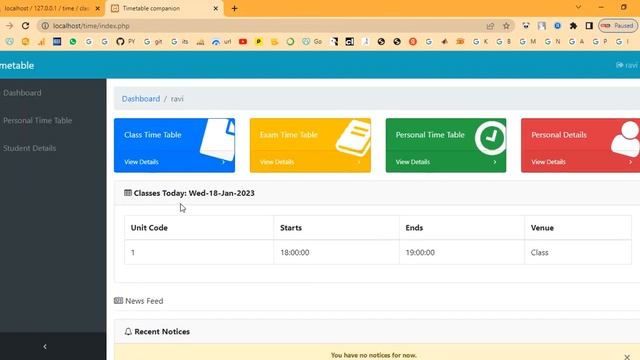This screenshot has width=640, height=360.
Task: Click the forward navigation arrow
Action: (x=9, y=26)
